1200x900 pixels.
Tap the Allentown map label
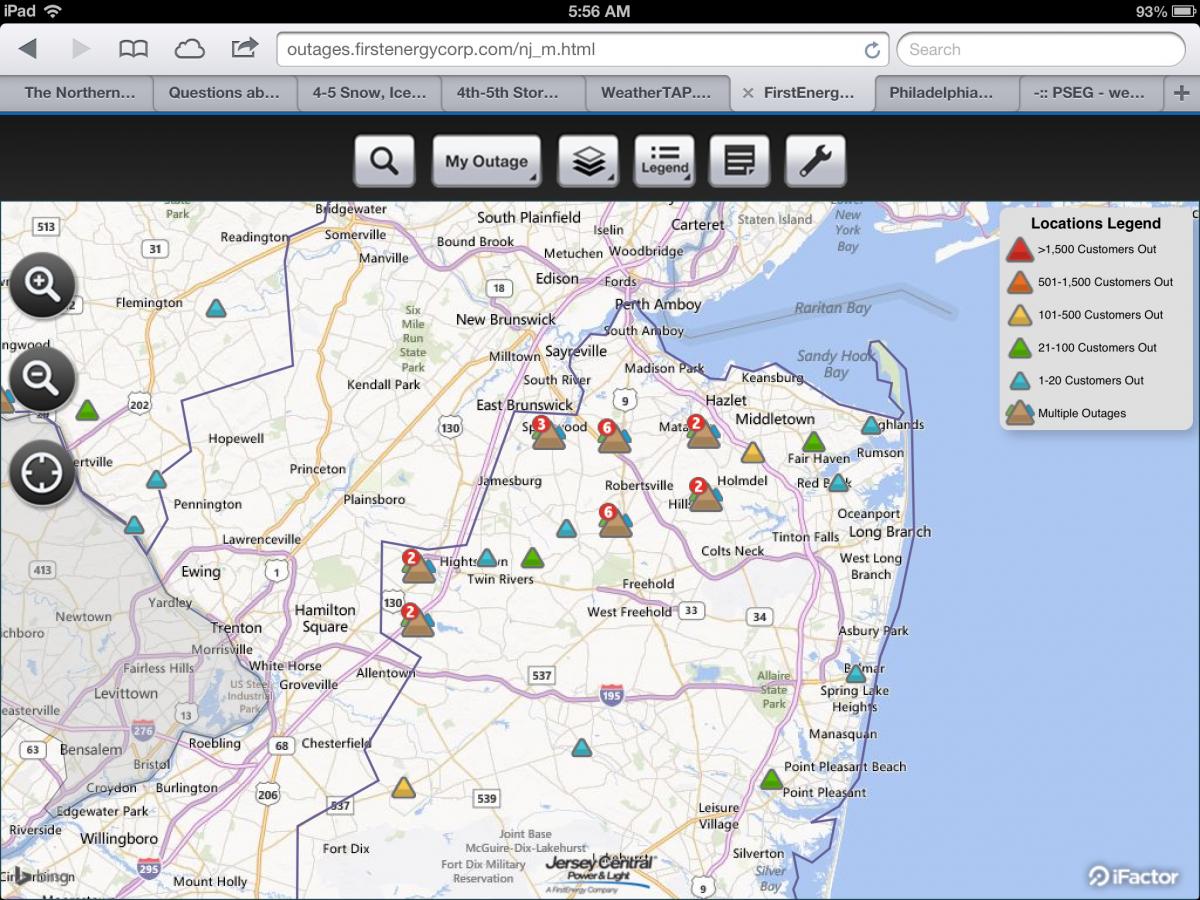385,673
